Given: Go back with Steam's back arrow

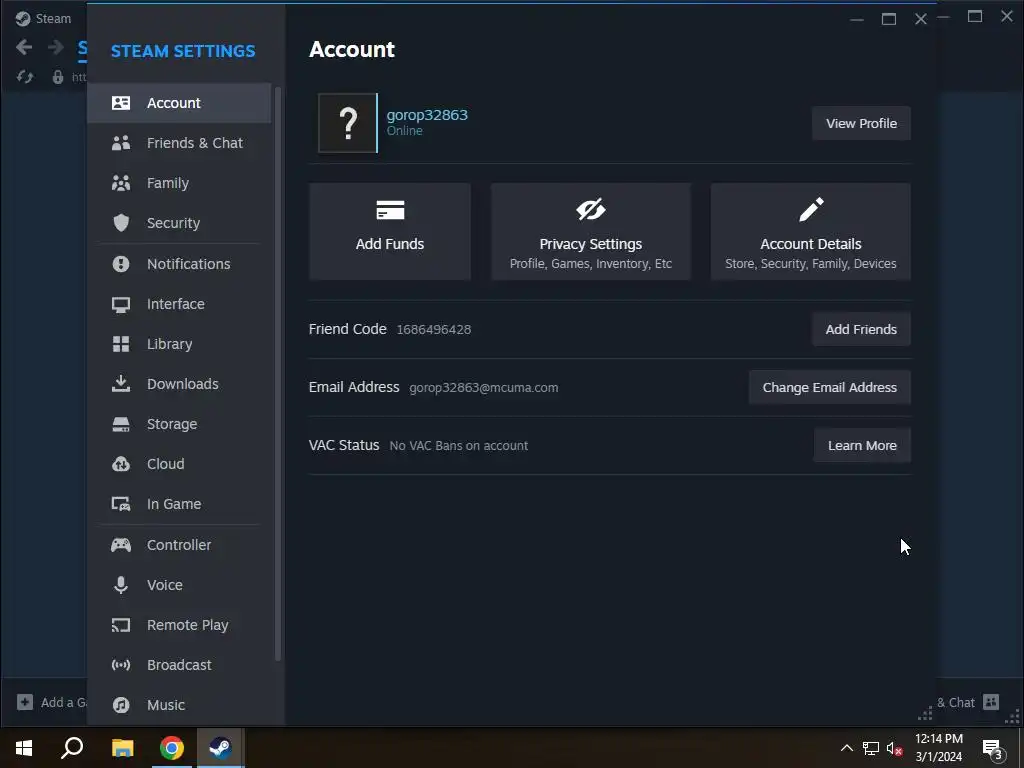Looking at the screenshot, I should click(24, 47).
